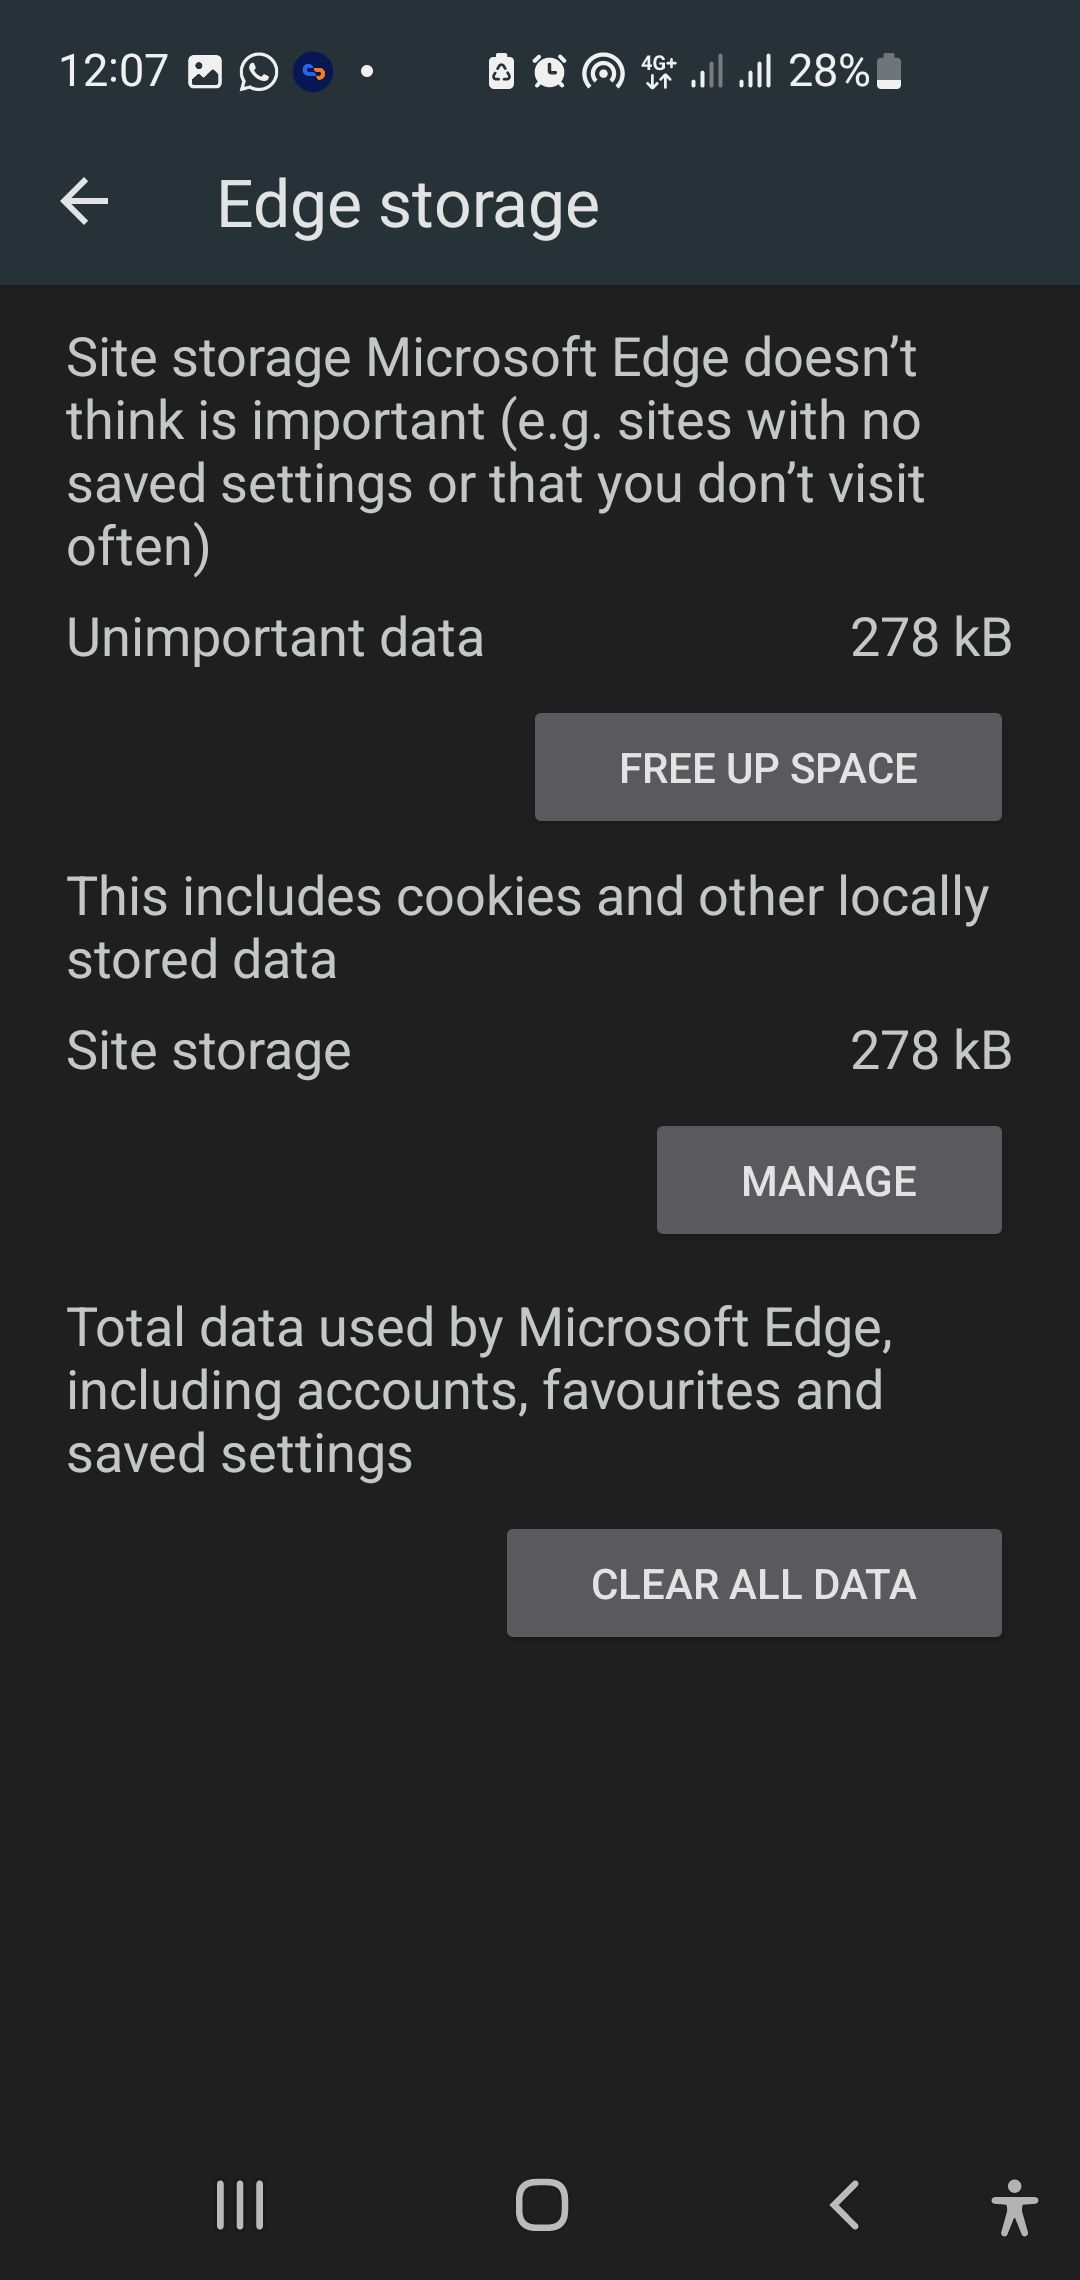This screenshot has width=1080, height=2280.
Task: Tap the back arrow in header
Action: pos(84,203)
